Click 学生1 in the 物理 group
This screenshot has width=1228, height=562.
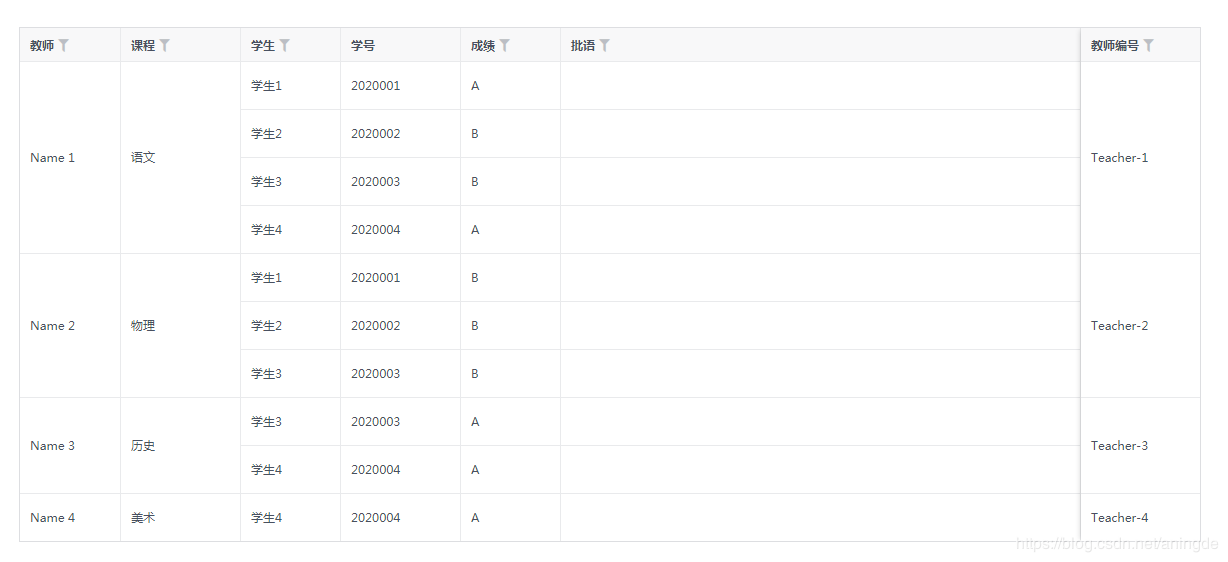tap(267, 278)
